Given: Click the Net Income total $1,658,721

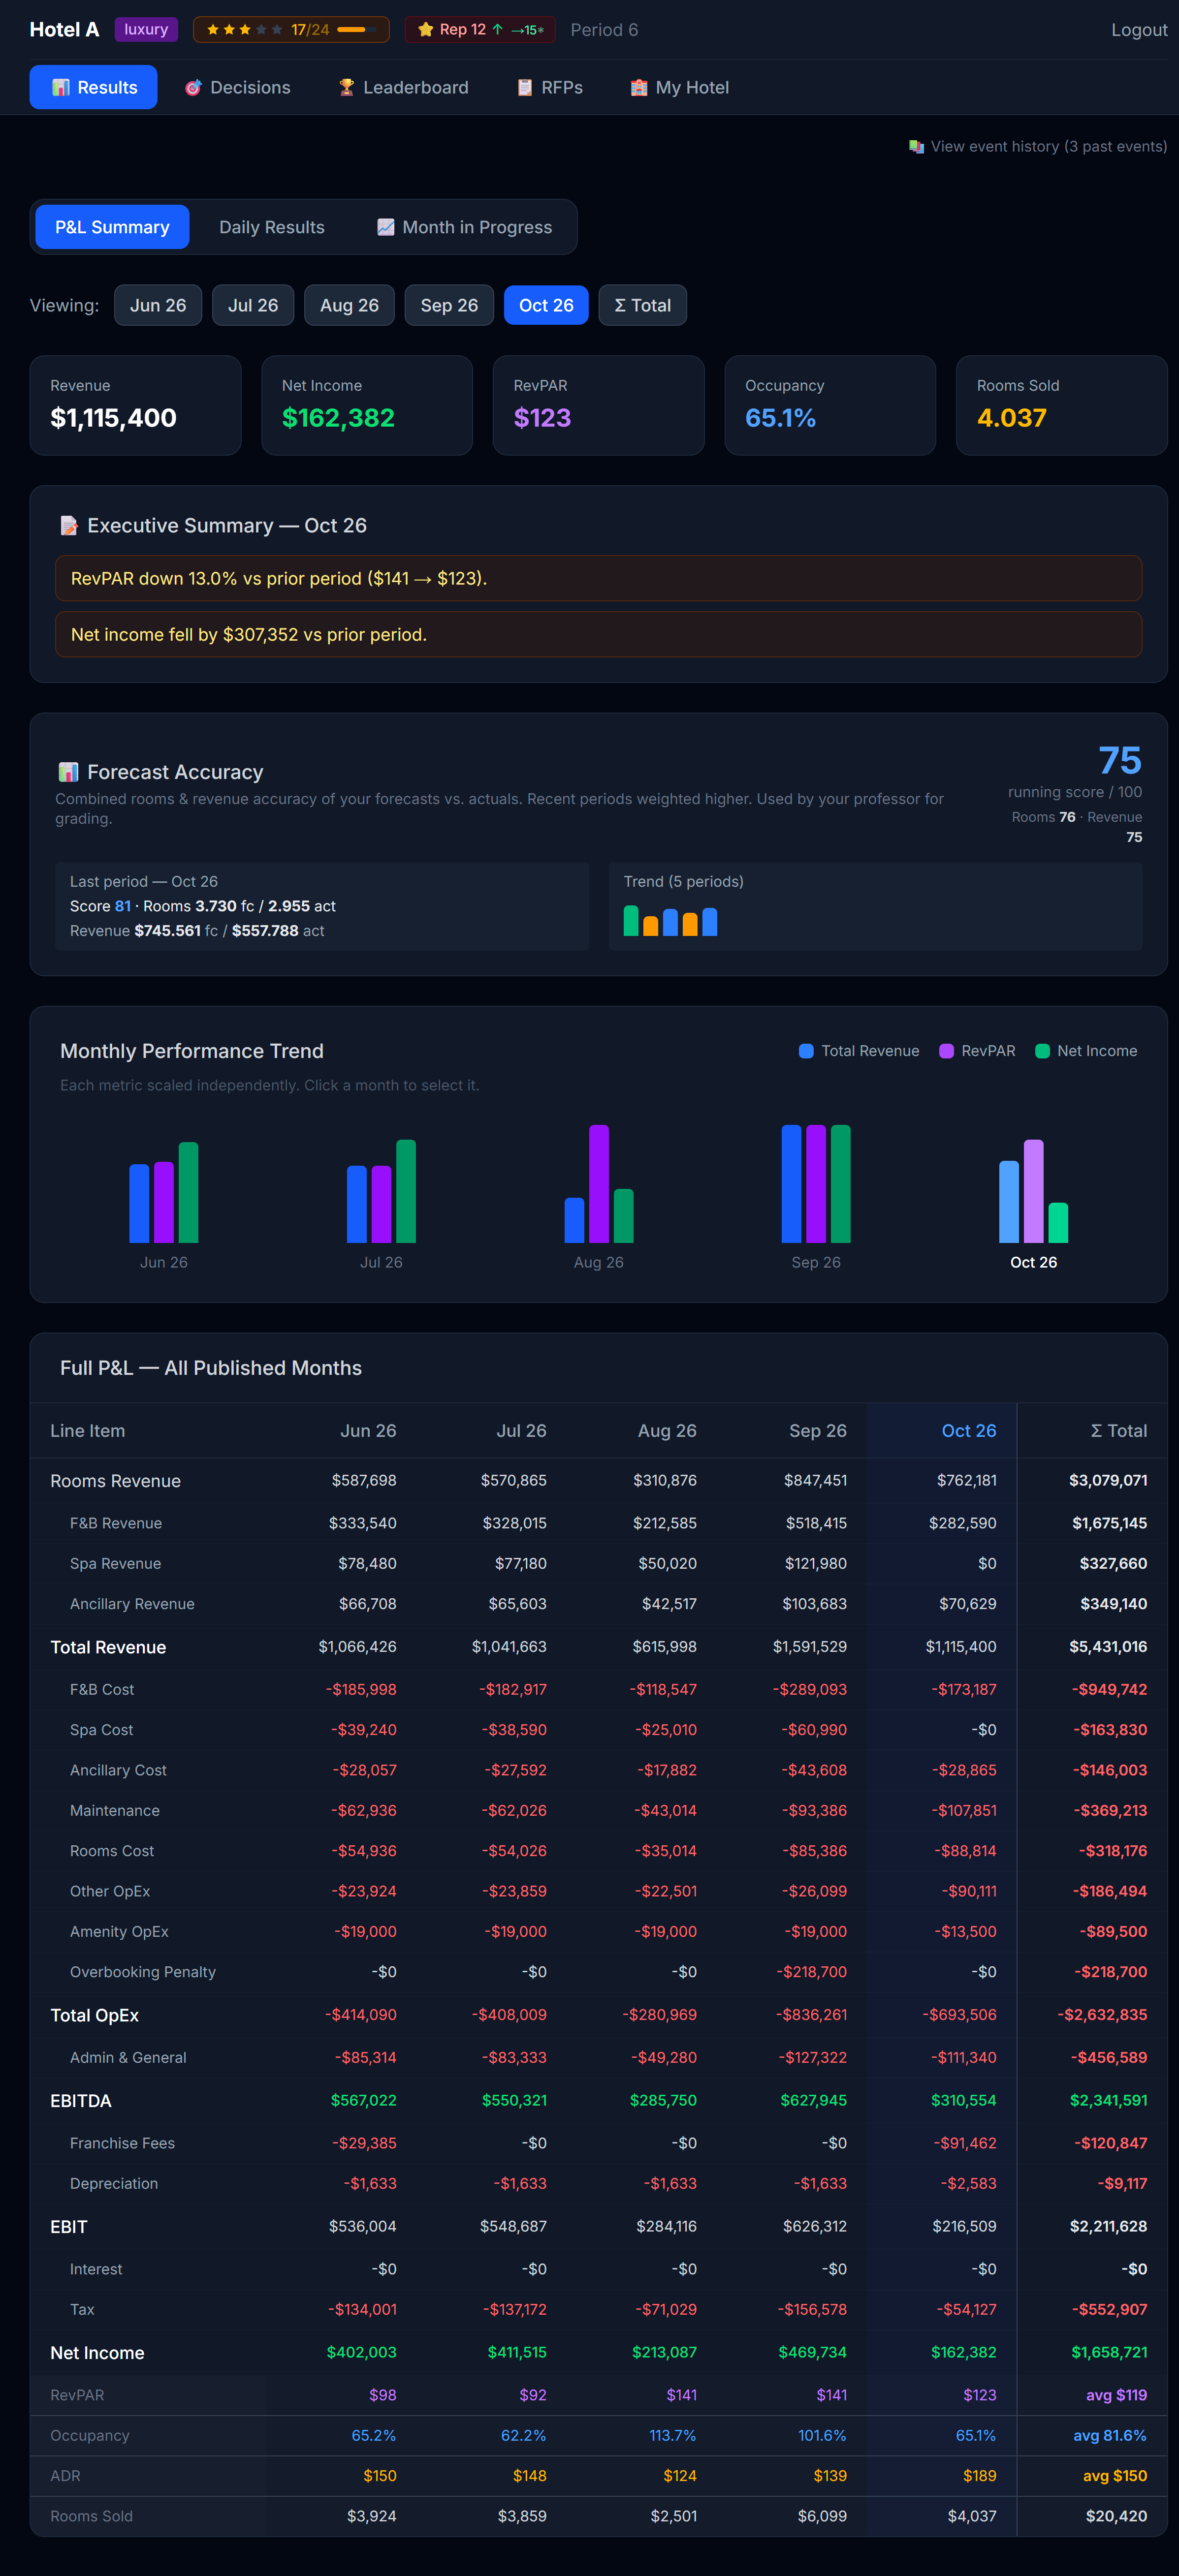Looking at the screenshot, I should (1109, 2353).
